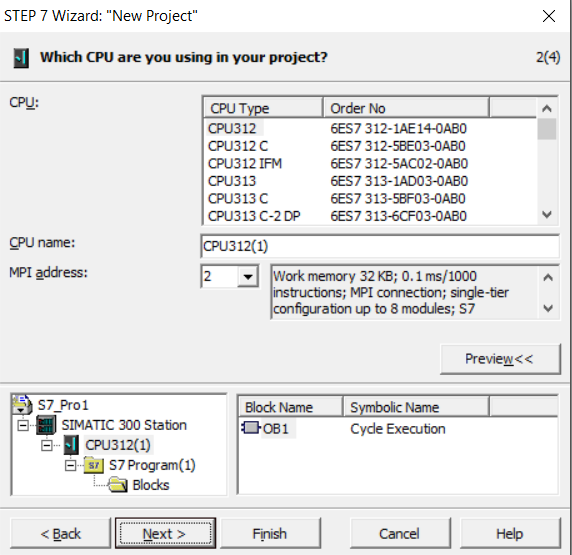Click the CPU name input field

pos(379,246)
